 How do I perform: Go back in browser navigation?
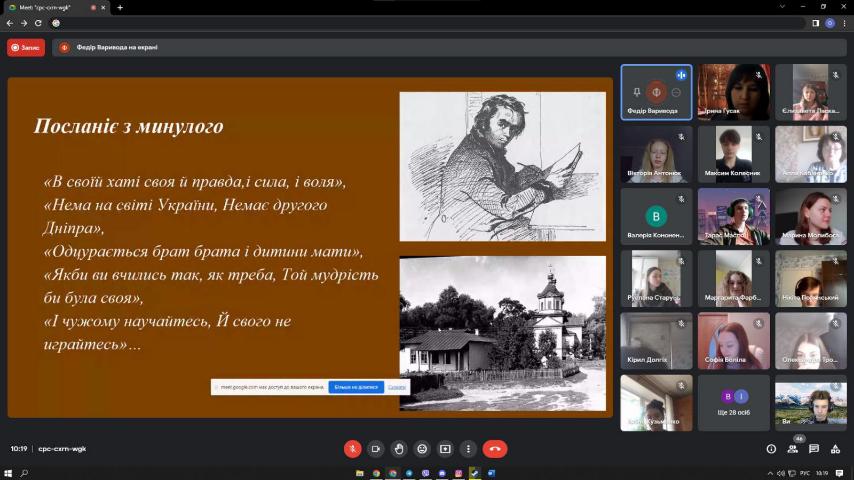tap(10, 23)
